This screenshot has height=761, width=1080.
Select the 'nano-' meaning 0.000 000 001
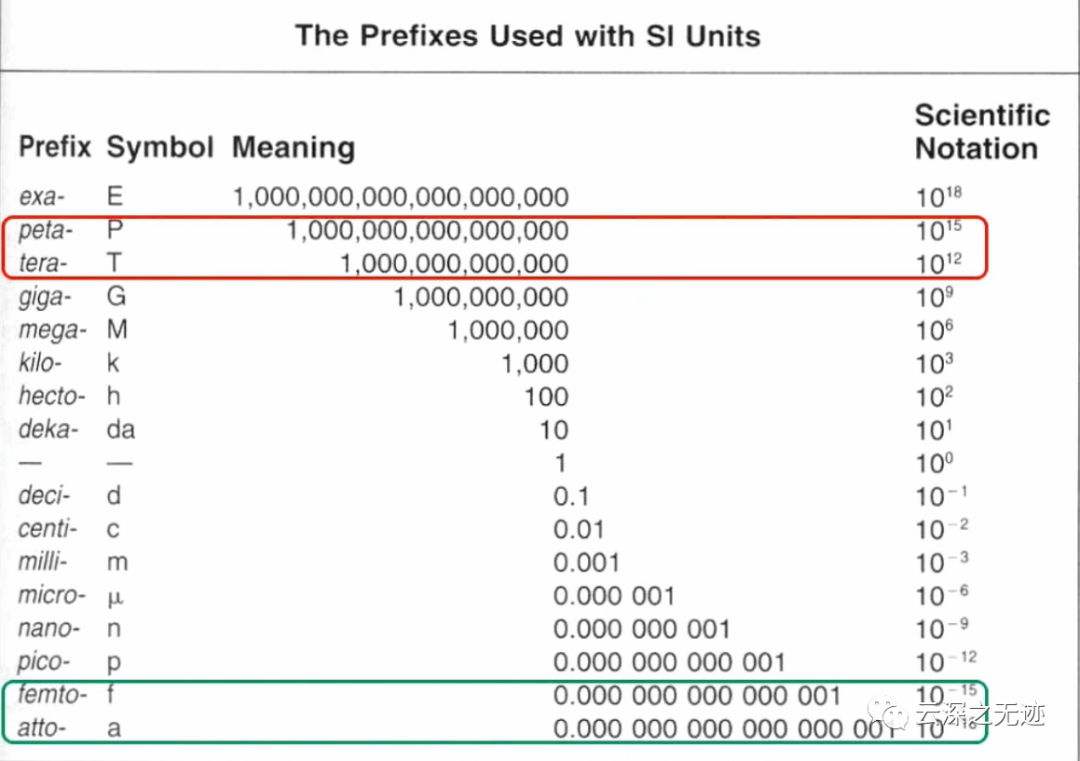point(641,629)
